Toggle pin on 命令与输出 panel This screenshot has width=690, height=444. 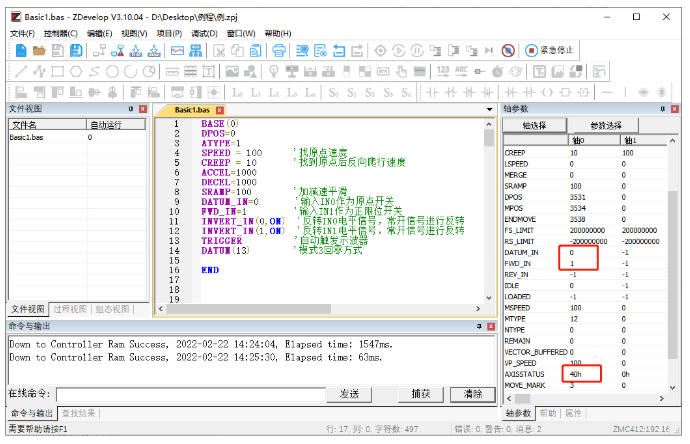click(x=479, y=326)
